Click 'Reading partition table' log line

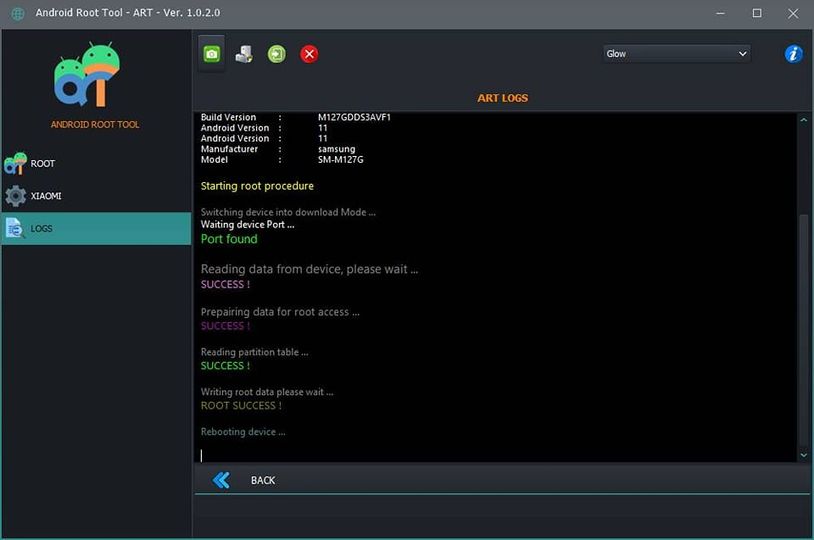tap(254, 352)
